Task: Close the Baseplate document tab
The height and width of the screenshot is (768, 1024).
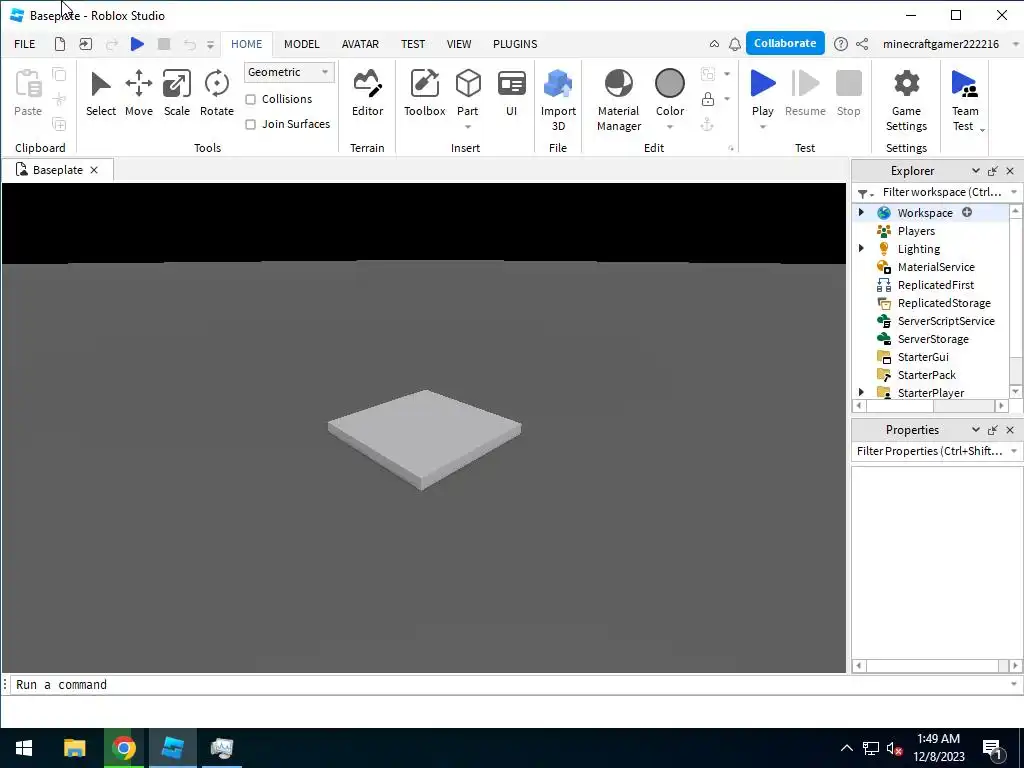Action: coord(94,170)
